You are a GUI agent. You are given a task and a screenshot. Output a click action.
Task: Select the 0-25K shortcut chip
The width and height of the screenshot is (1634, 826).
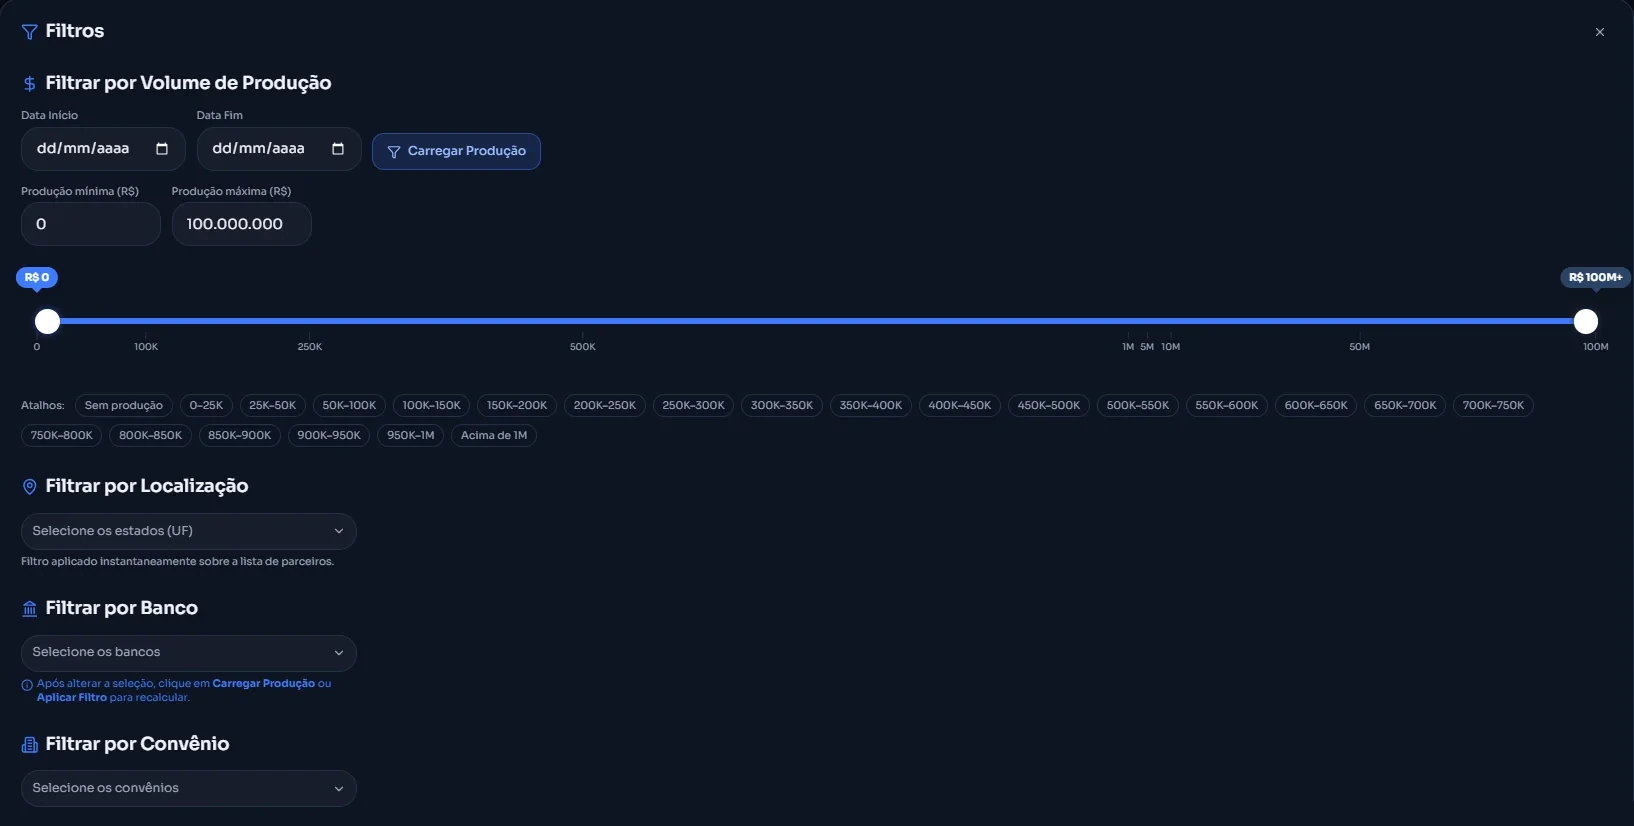point(206,405)
